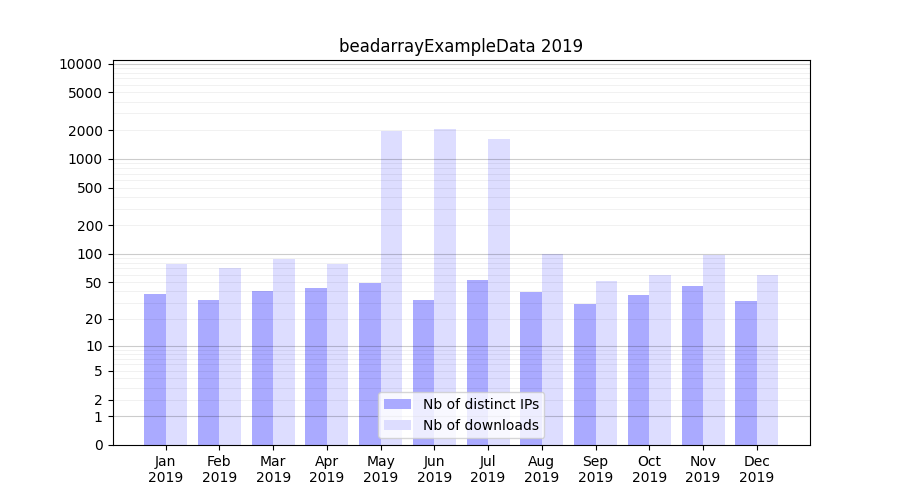The width and height of the screenshot is (900, 500).
Task: Select the 'Nb of distinct IPs' legend label
Action: 480,404
